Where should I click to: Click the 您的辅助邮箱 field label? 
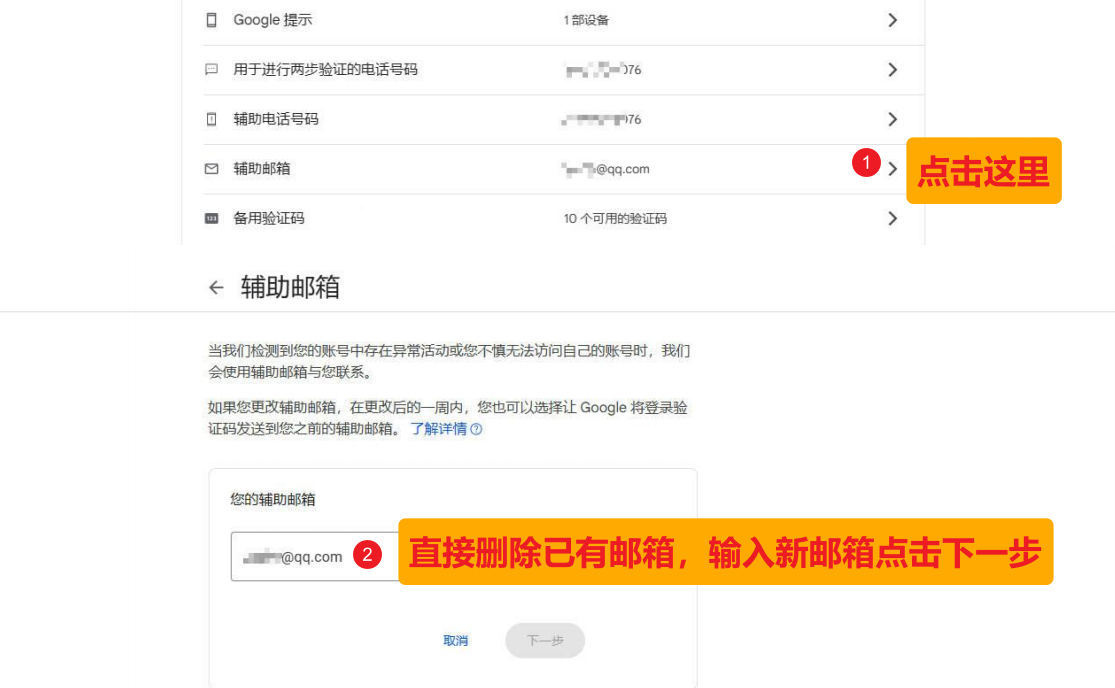(x=272, y=500)
